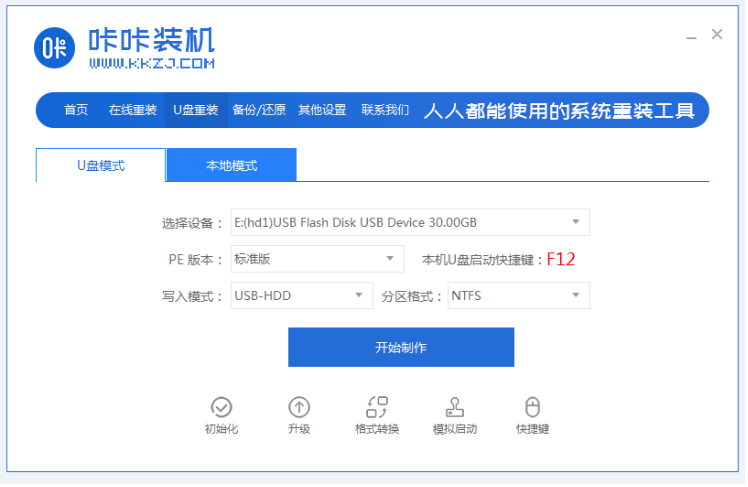The height and width of the screenshot is (487, 748).
Task: Open the 格式转换 format conversion icon
Action: click(x=378, y=408)
